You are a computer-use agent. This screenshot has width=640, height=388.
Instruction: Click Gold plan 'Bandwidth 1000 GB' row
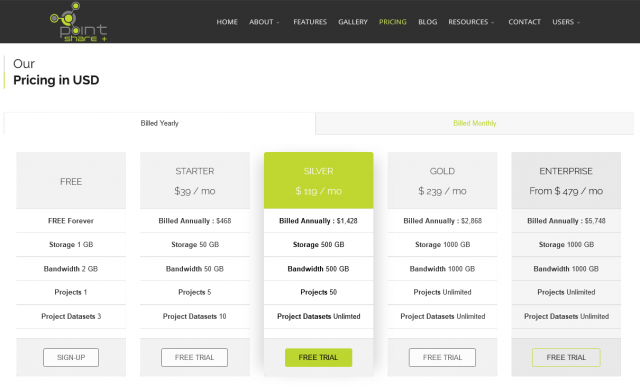442,268
